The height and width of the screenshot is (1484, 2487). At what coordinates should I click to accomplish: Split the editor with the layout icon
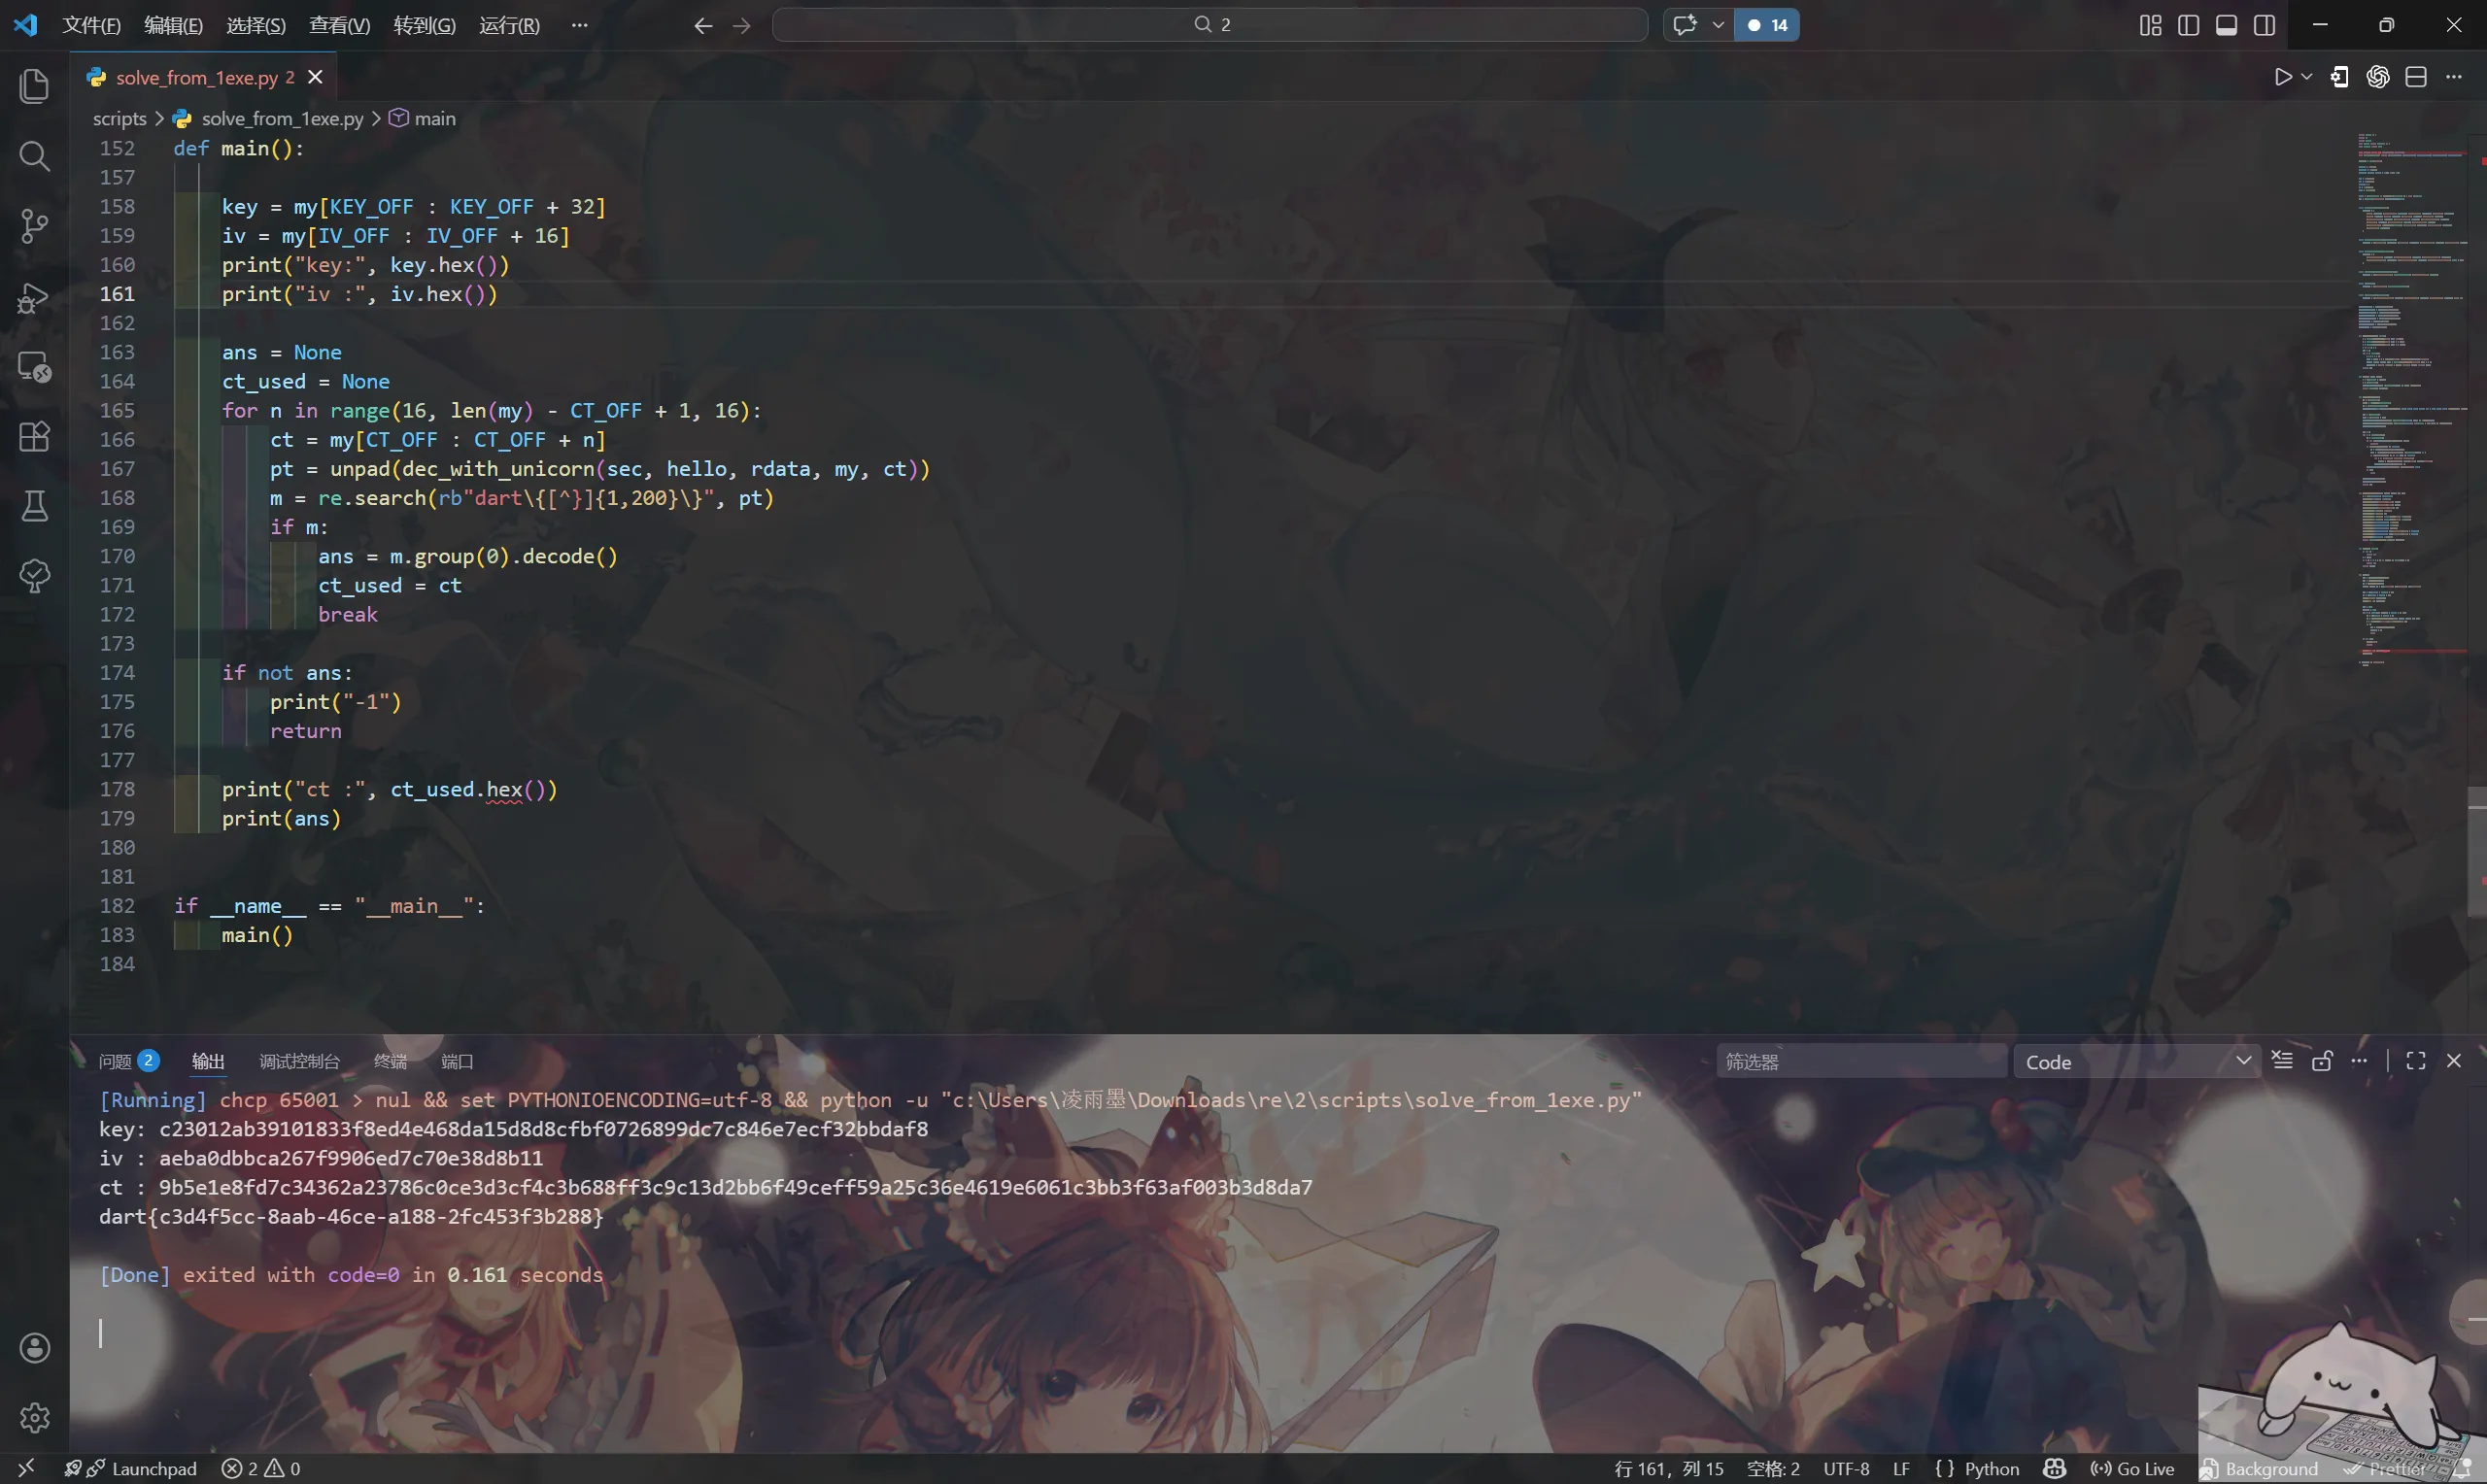[2416, 77]
